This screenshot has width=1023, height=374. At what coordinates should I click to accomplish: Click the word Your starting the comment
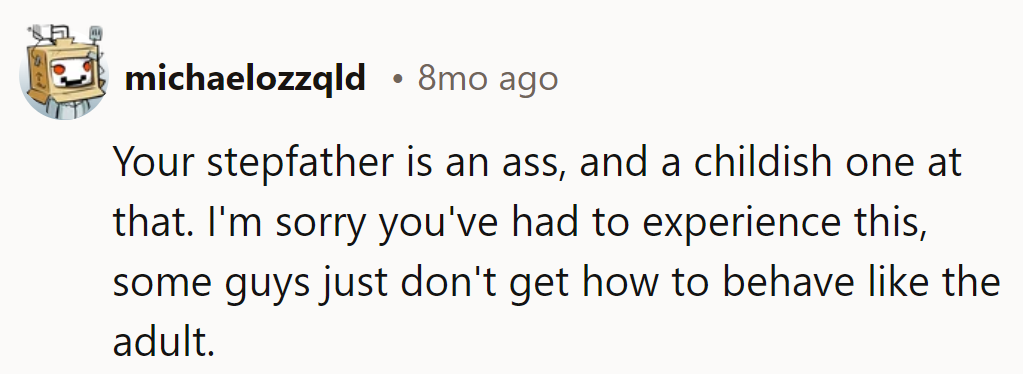pyautogui.click(x=154, y=162)
